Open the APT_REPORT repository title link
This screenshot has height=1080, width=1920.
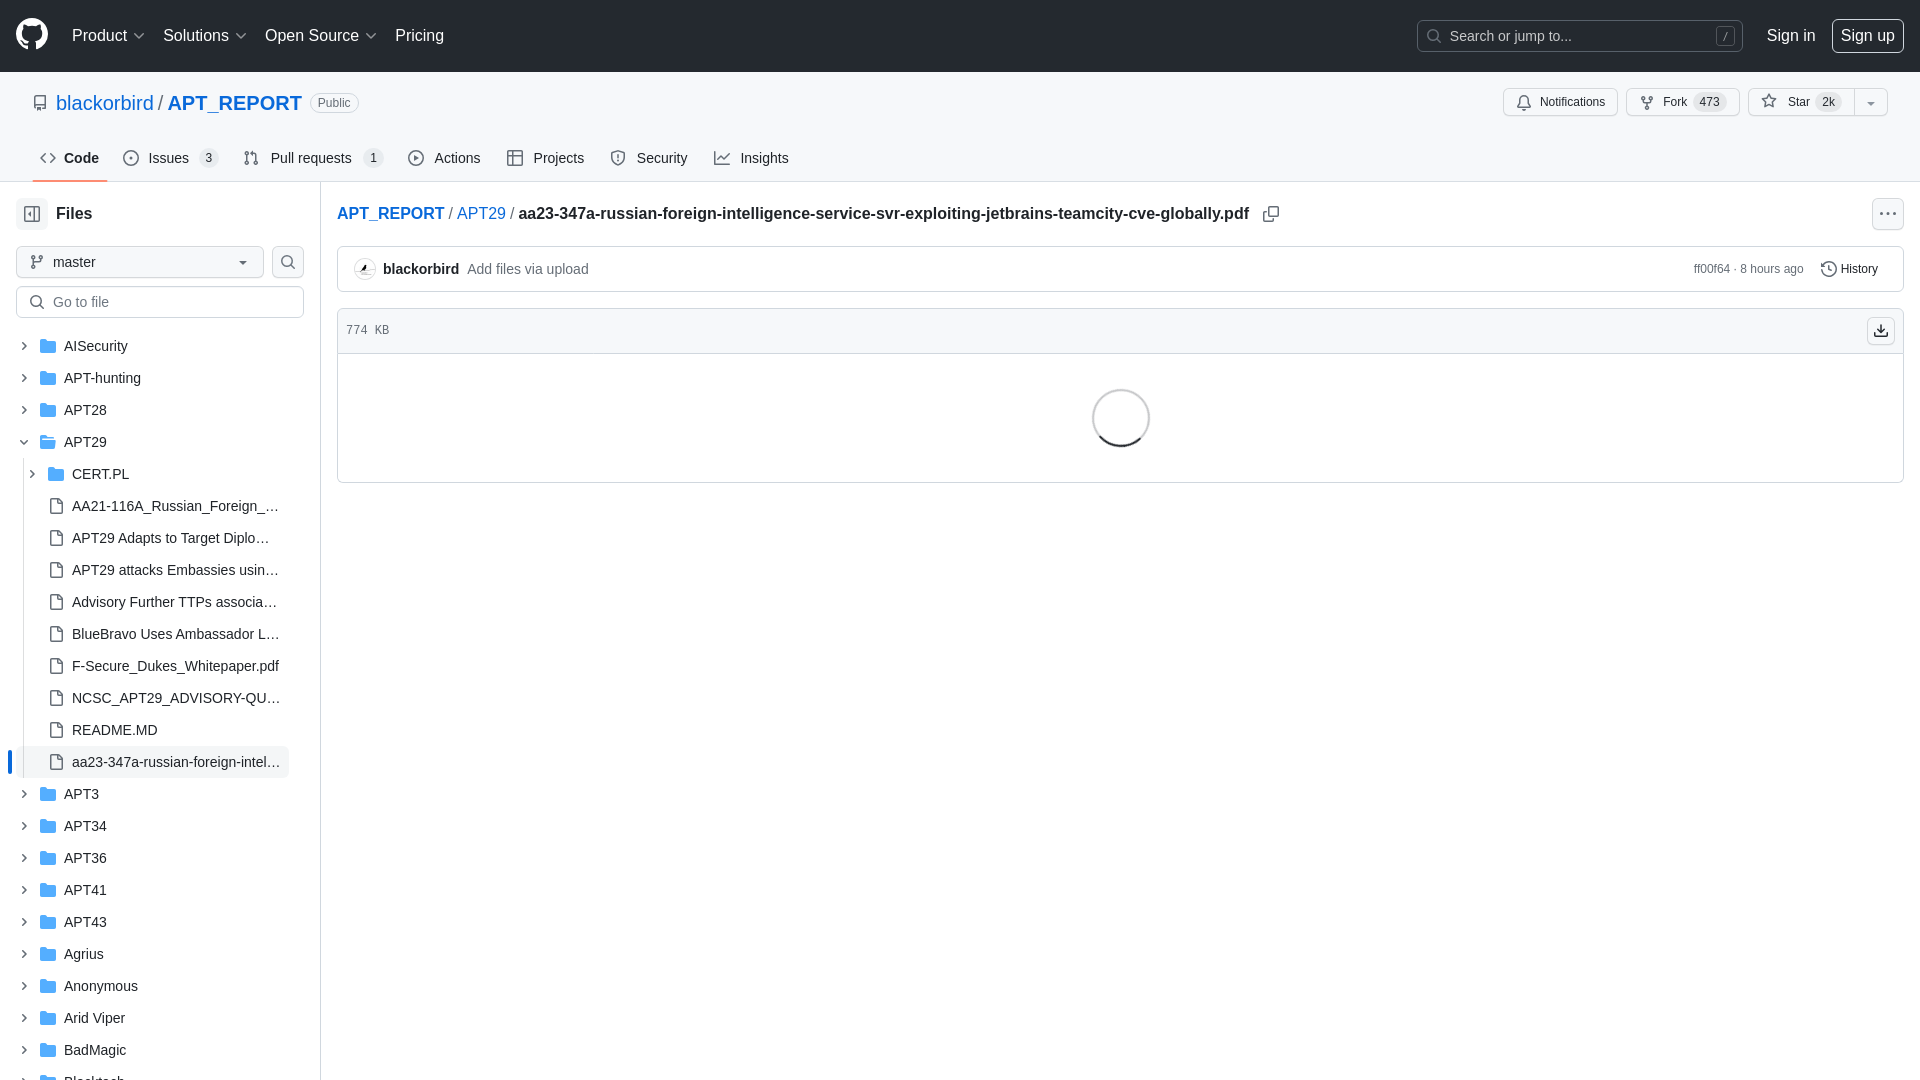[x=234, y=103]
